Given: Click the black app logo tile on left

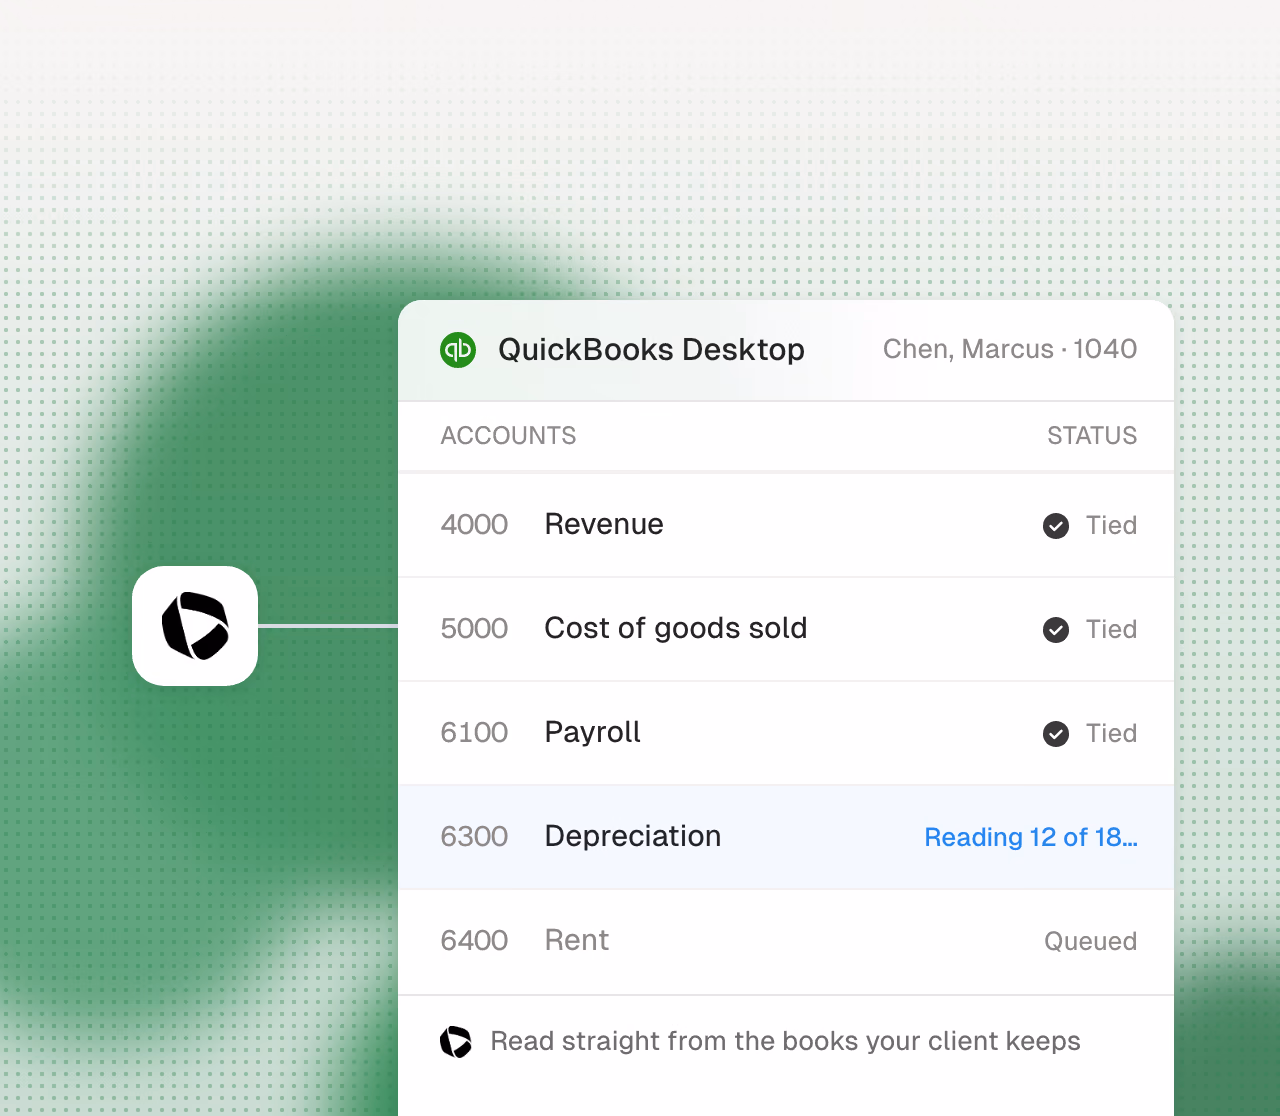Looking at the screenshot, I should (x=195, y=626).
